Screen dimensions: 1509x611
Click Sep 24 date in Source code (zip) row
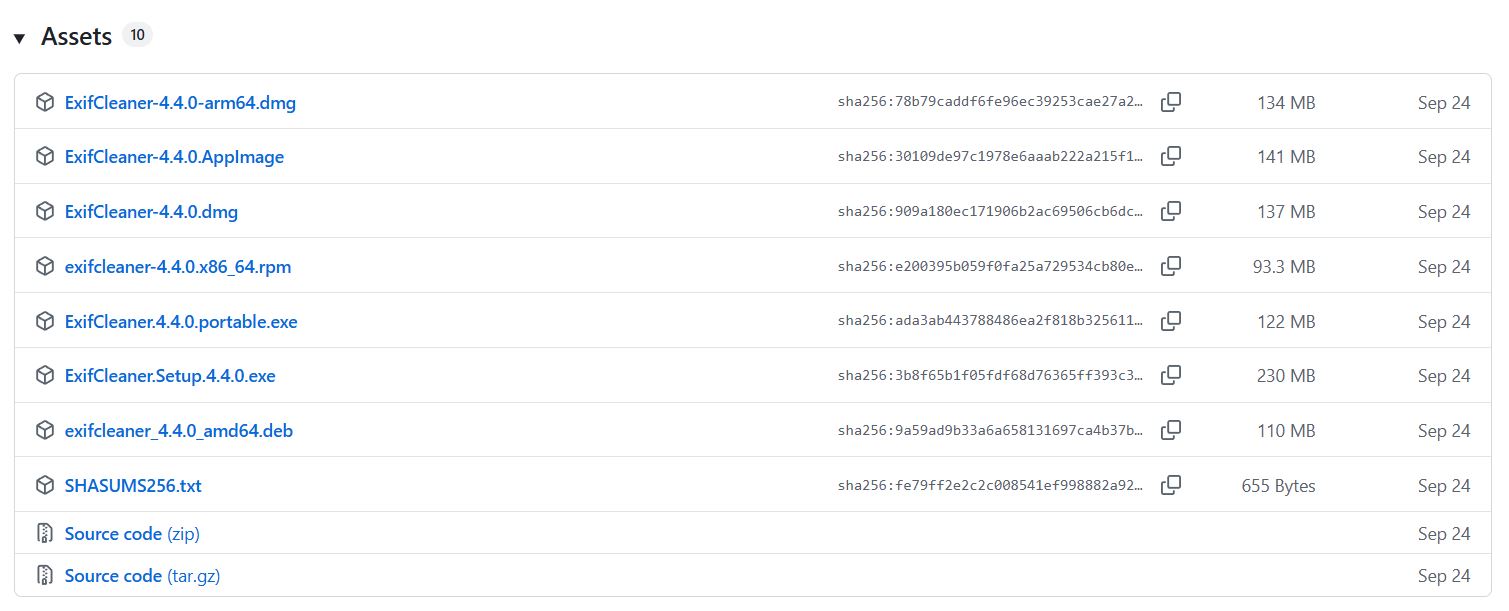click(1444, 534)
